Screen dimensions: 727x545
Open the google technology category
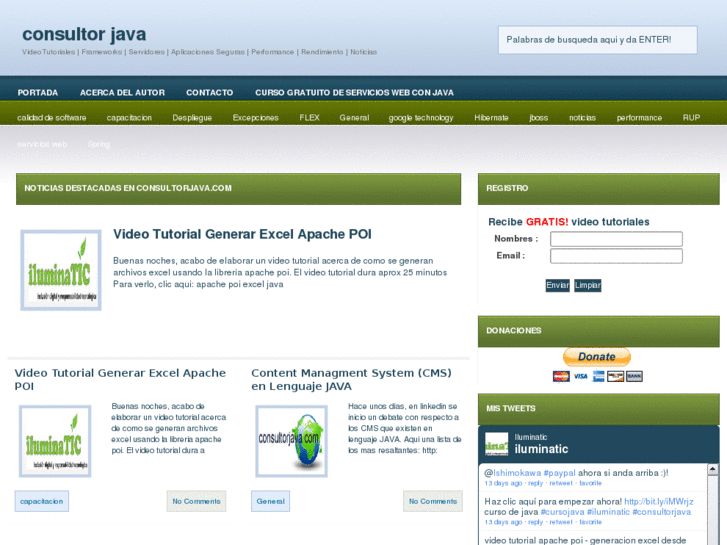coord(421,118)
